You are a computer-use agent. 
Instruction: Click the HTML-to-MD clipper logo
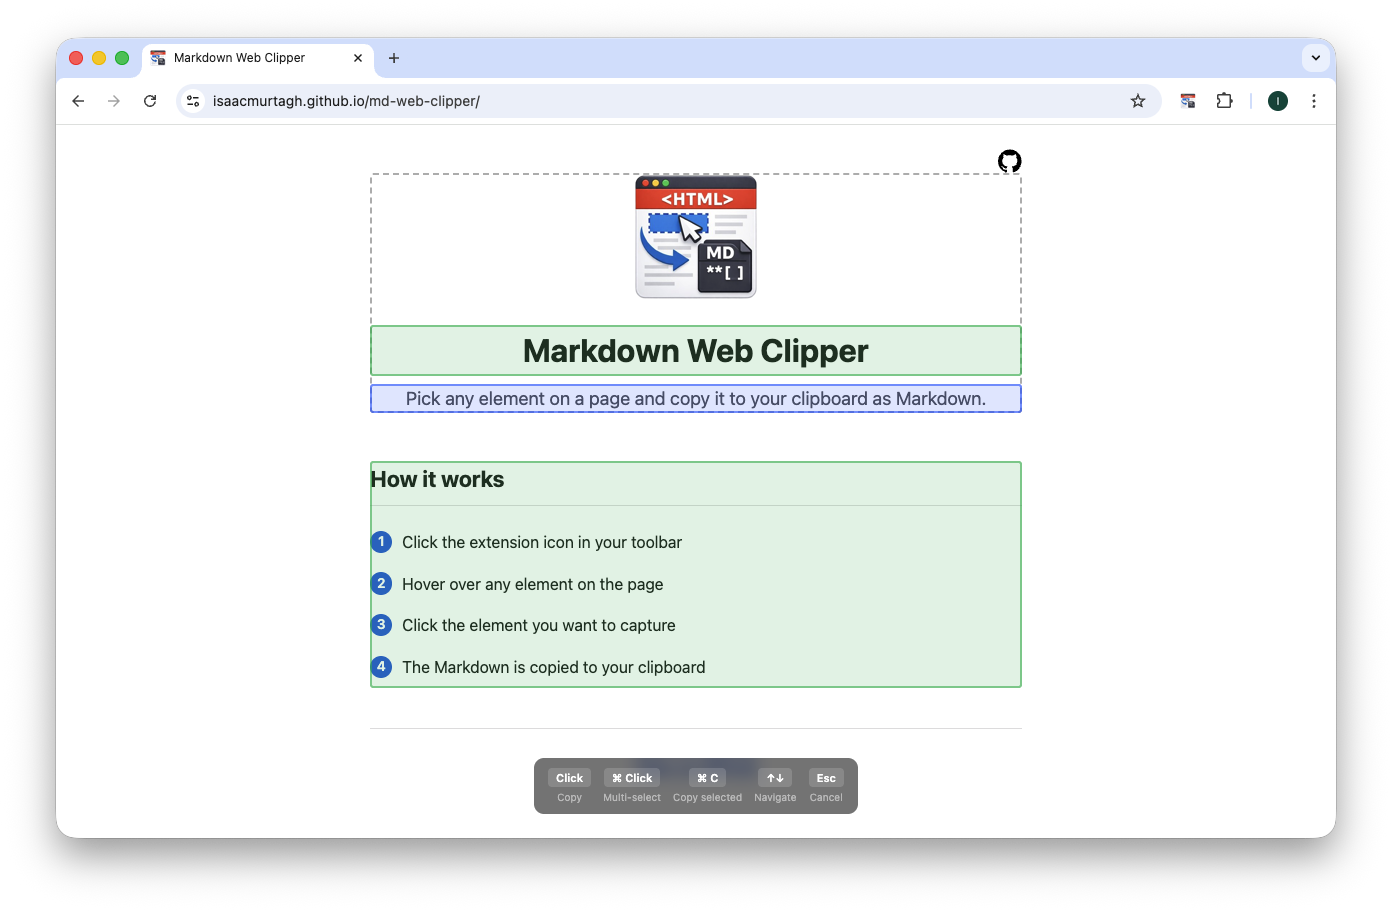tap(695, 237)
